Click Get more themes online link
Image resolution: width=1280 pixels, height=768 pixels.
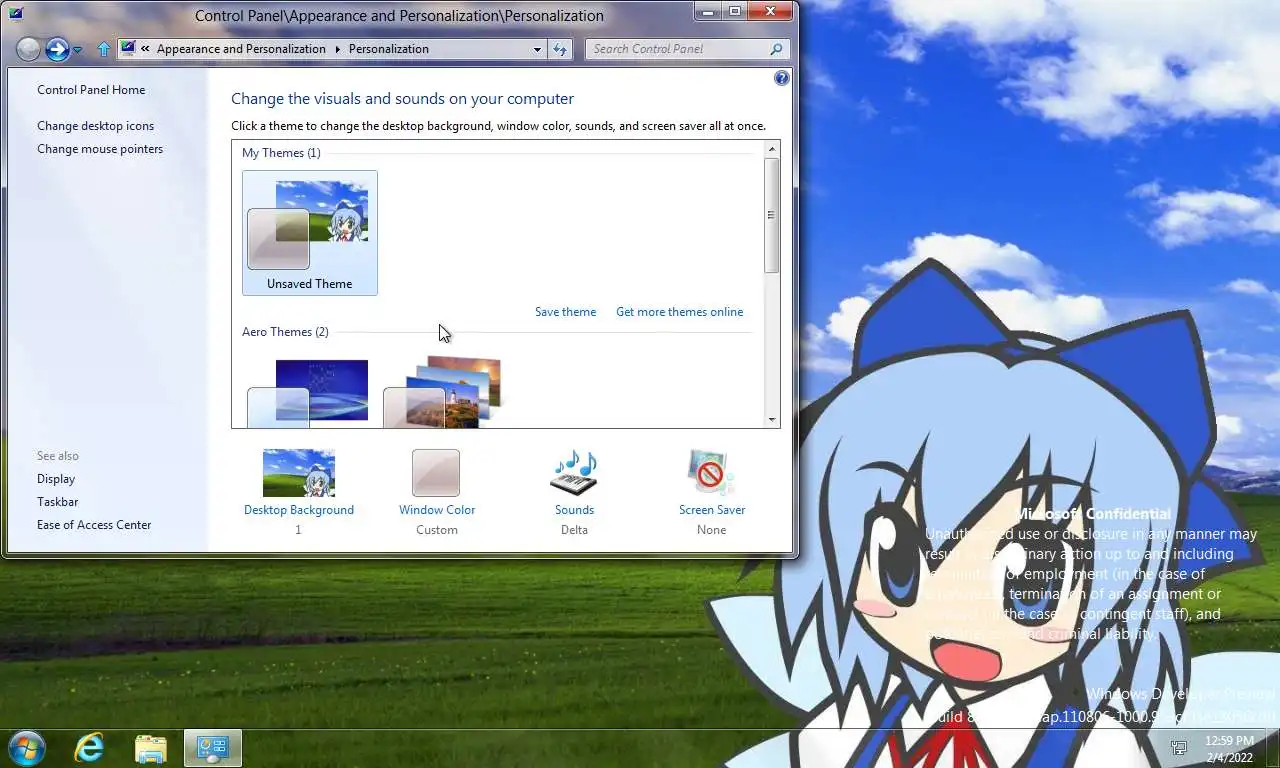coord(679,312)
